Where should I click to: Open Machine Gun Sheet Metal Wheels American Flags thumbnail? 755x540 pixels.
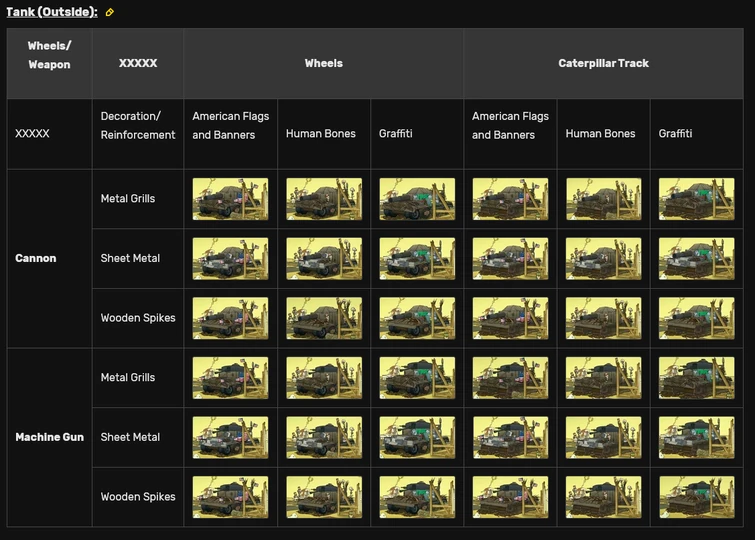(230, 438)
